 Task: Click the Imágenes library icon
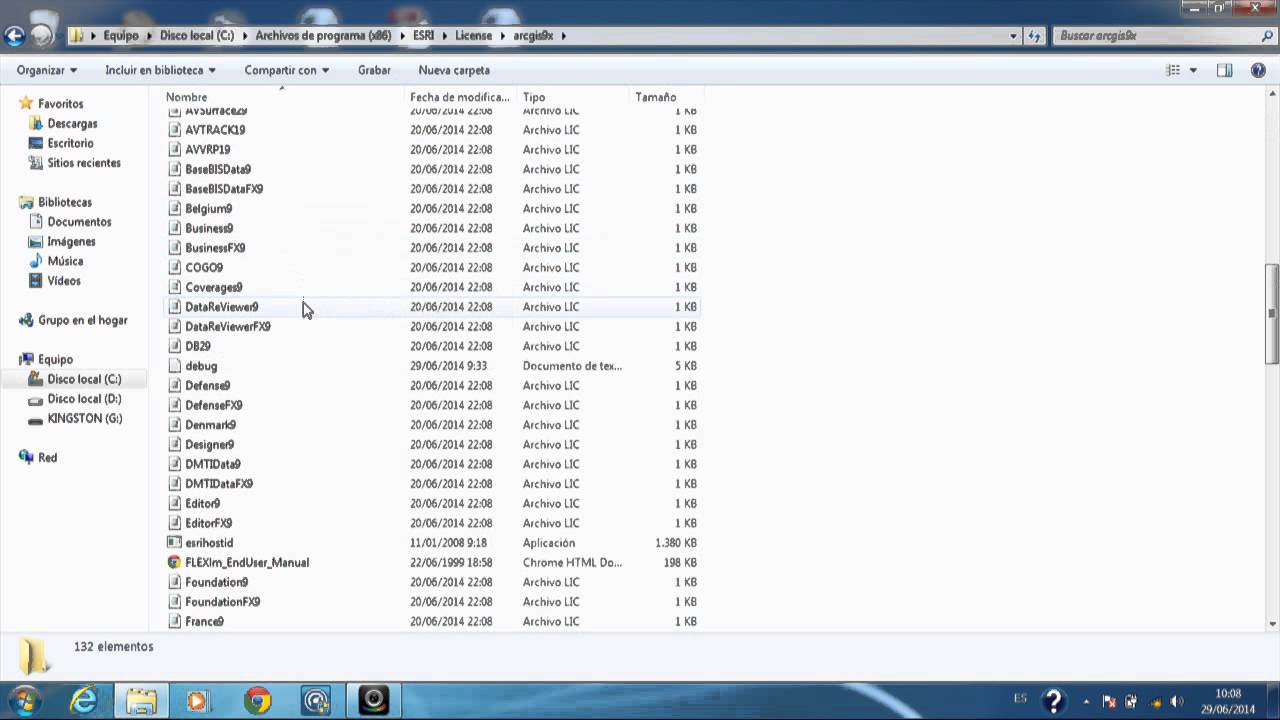[x=36, y=242]
